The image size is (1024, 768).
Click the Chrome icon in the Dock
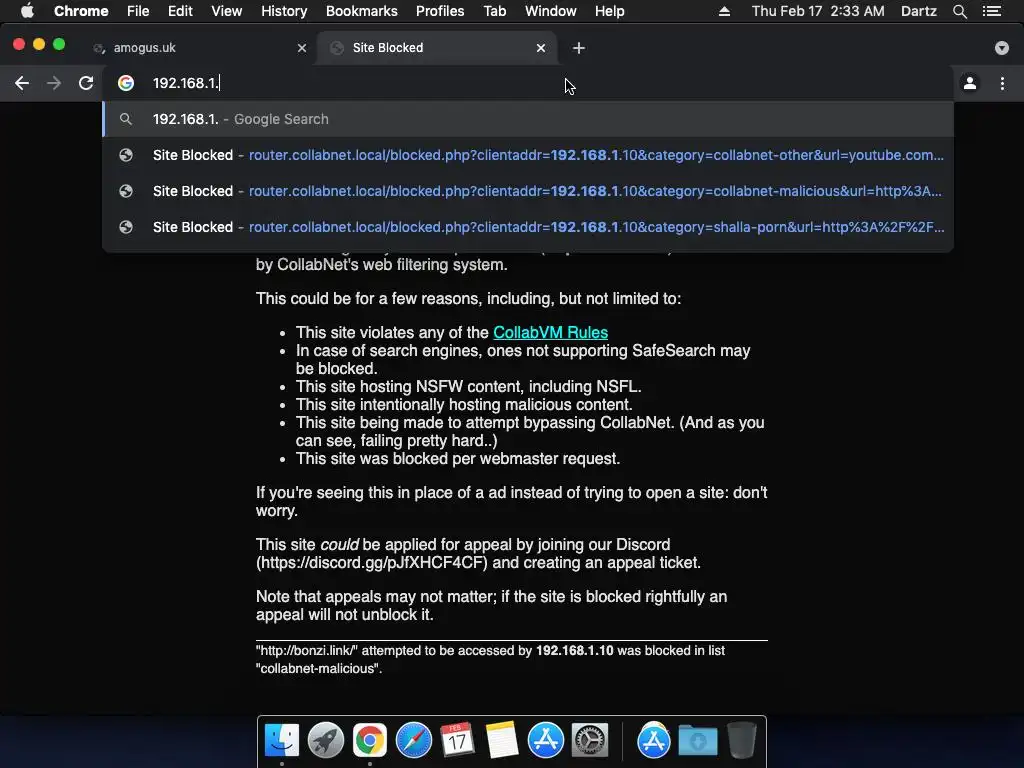370,741
